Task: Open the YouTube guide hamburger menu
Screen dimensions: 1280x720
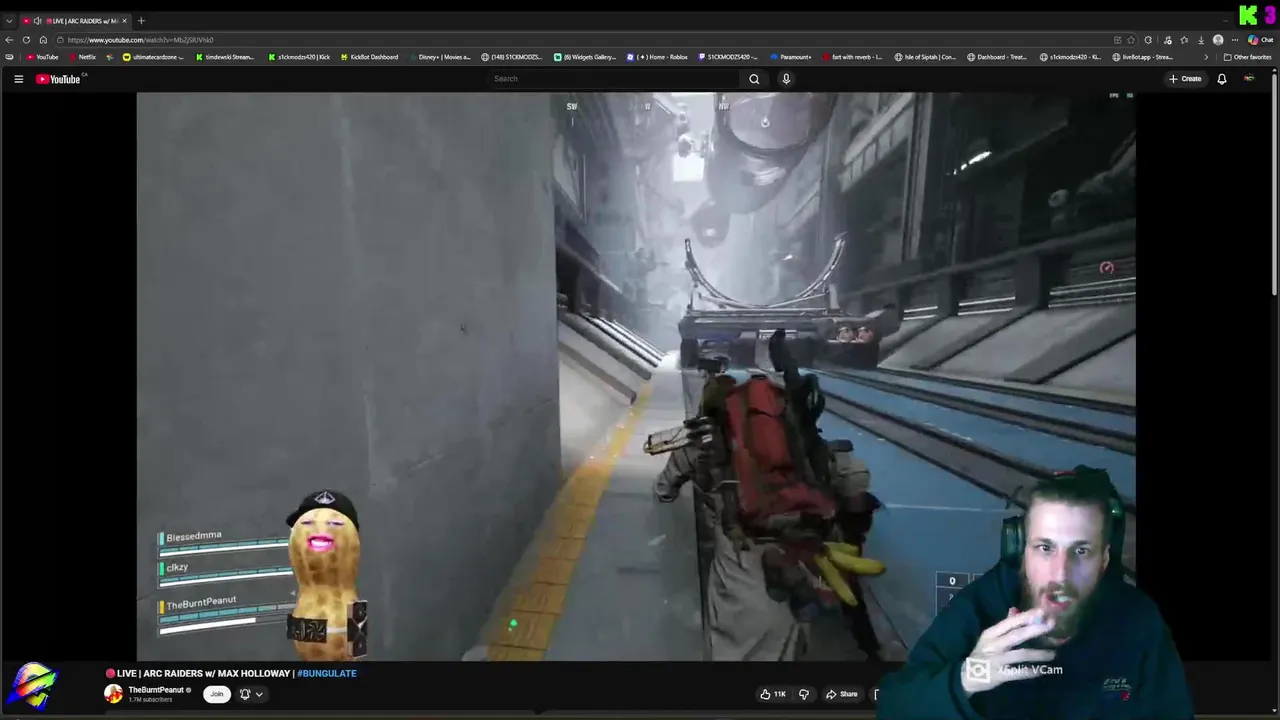Action: (18, 79)
